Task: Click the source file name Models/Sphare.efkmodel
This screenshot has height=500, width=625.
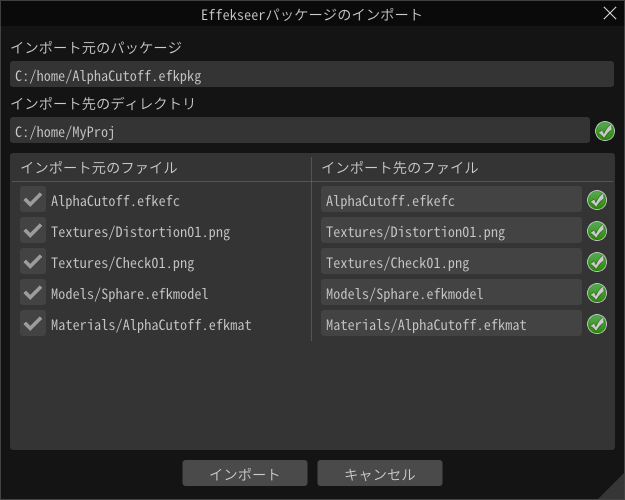Action: coord(130,294)
